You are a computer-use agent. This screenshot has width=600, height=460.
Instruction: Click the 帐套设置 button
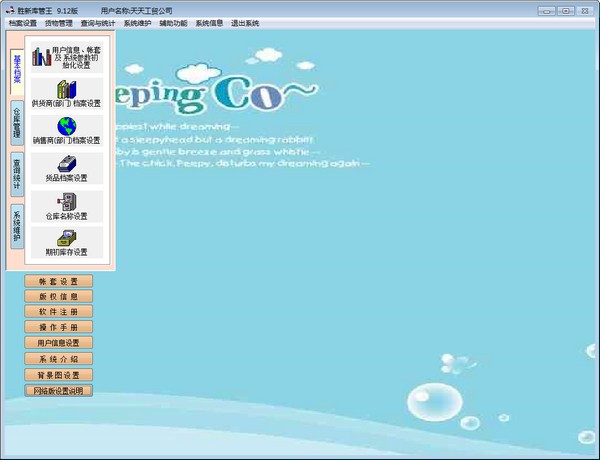58,282
